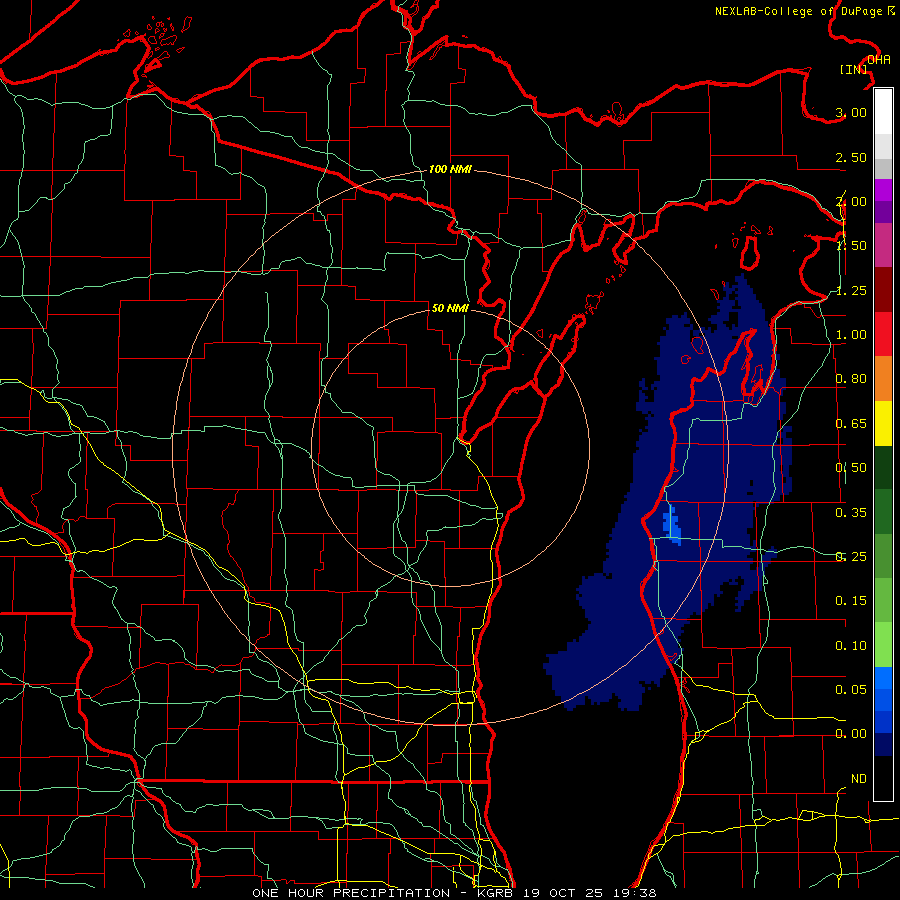
Task: Click the 0.50 legend value
Action: pyautogui.click(x=851, y=468)
